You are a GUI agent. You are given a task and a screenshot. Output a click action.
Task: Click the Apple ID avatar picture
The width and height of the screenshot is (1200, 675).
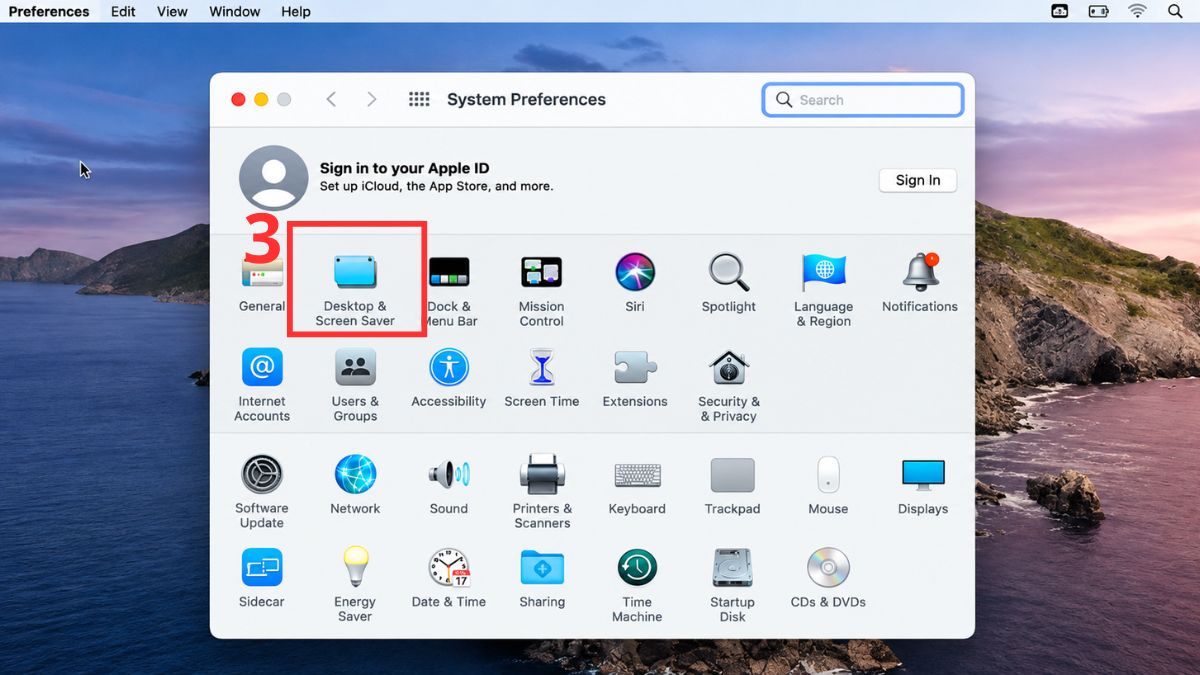[x=273, y=178]
